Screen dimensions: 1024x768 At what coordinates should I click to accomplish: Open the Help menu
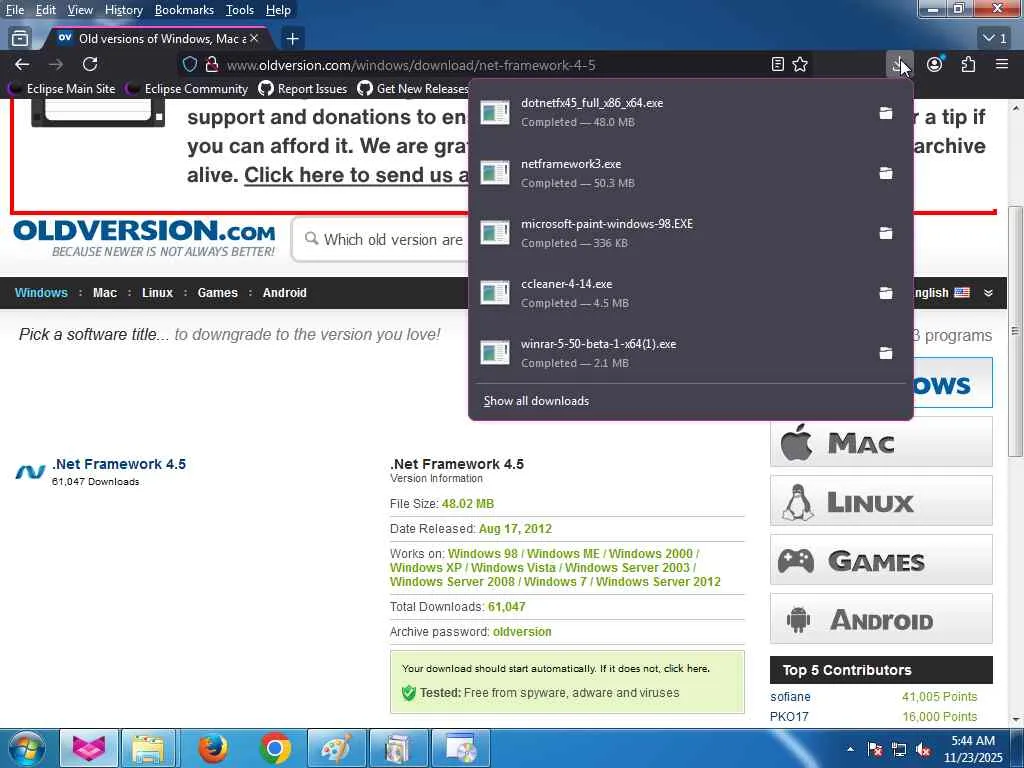[x=278, y=10]
